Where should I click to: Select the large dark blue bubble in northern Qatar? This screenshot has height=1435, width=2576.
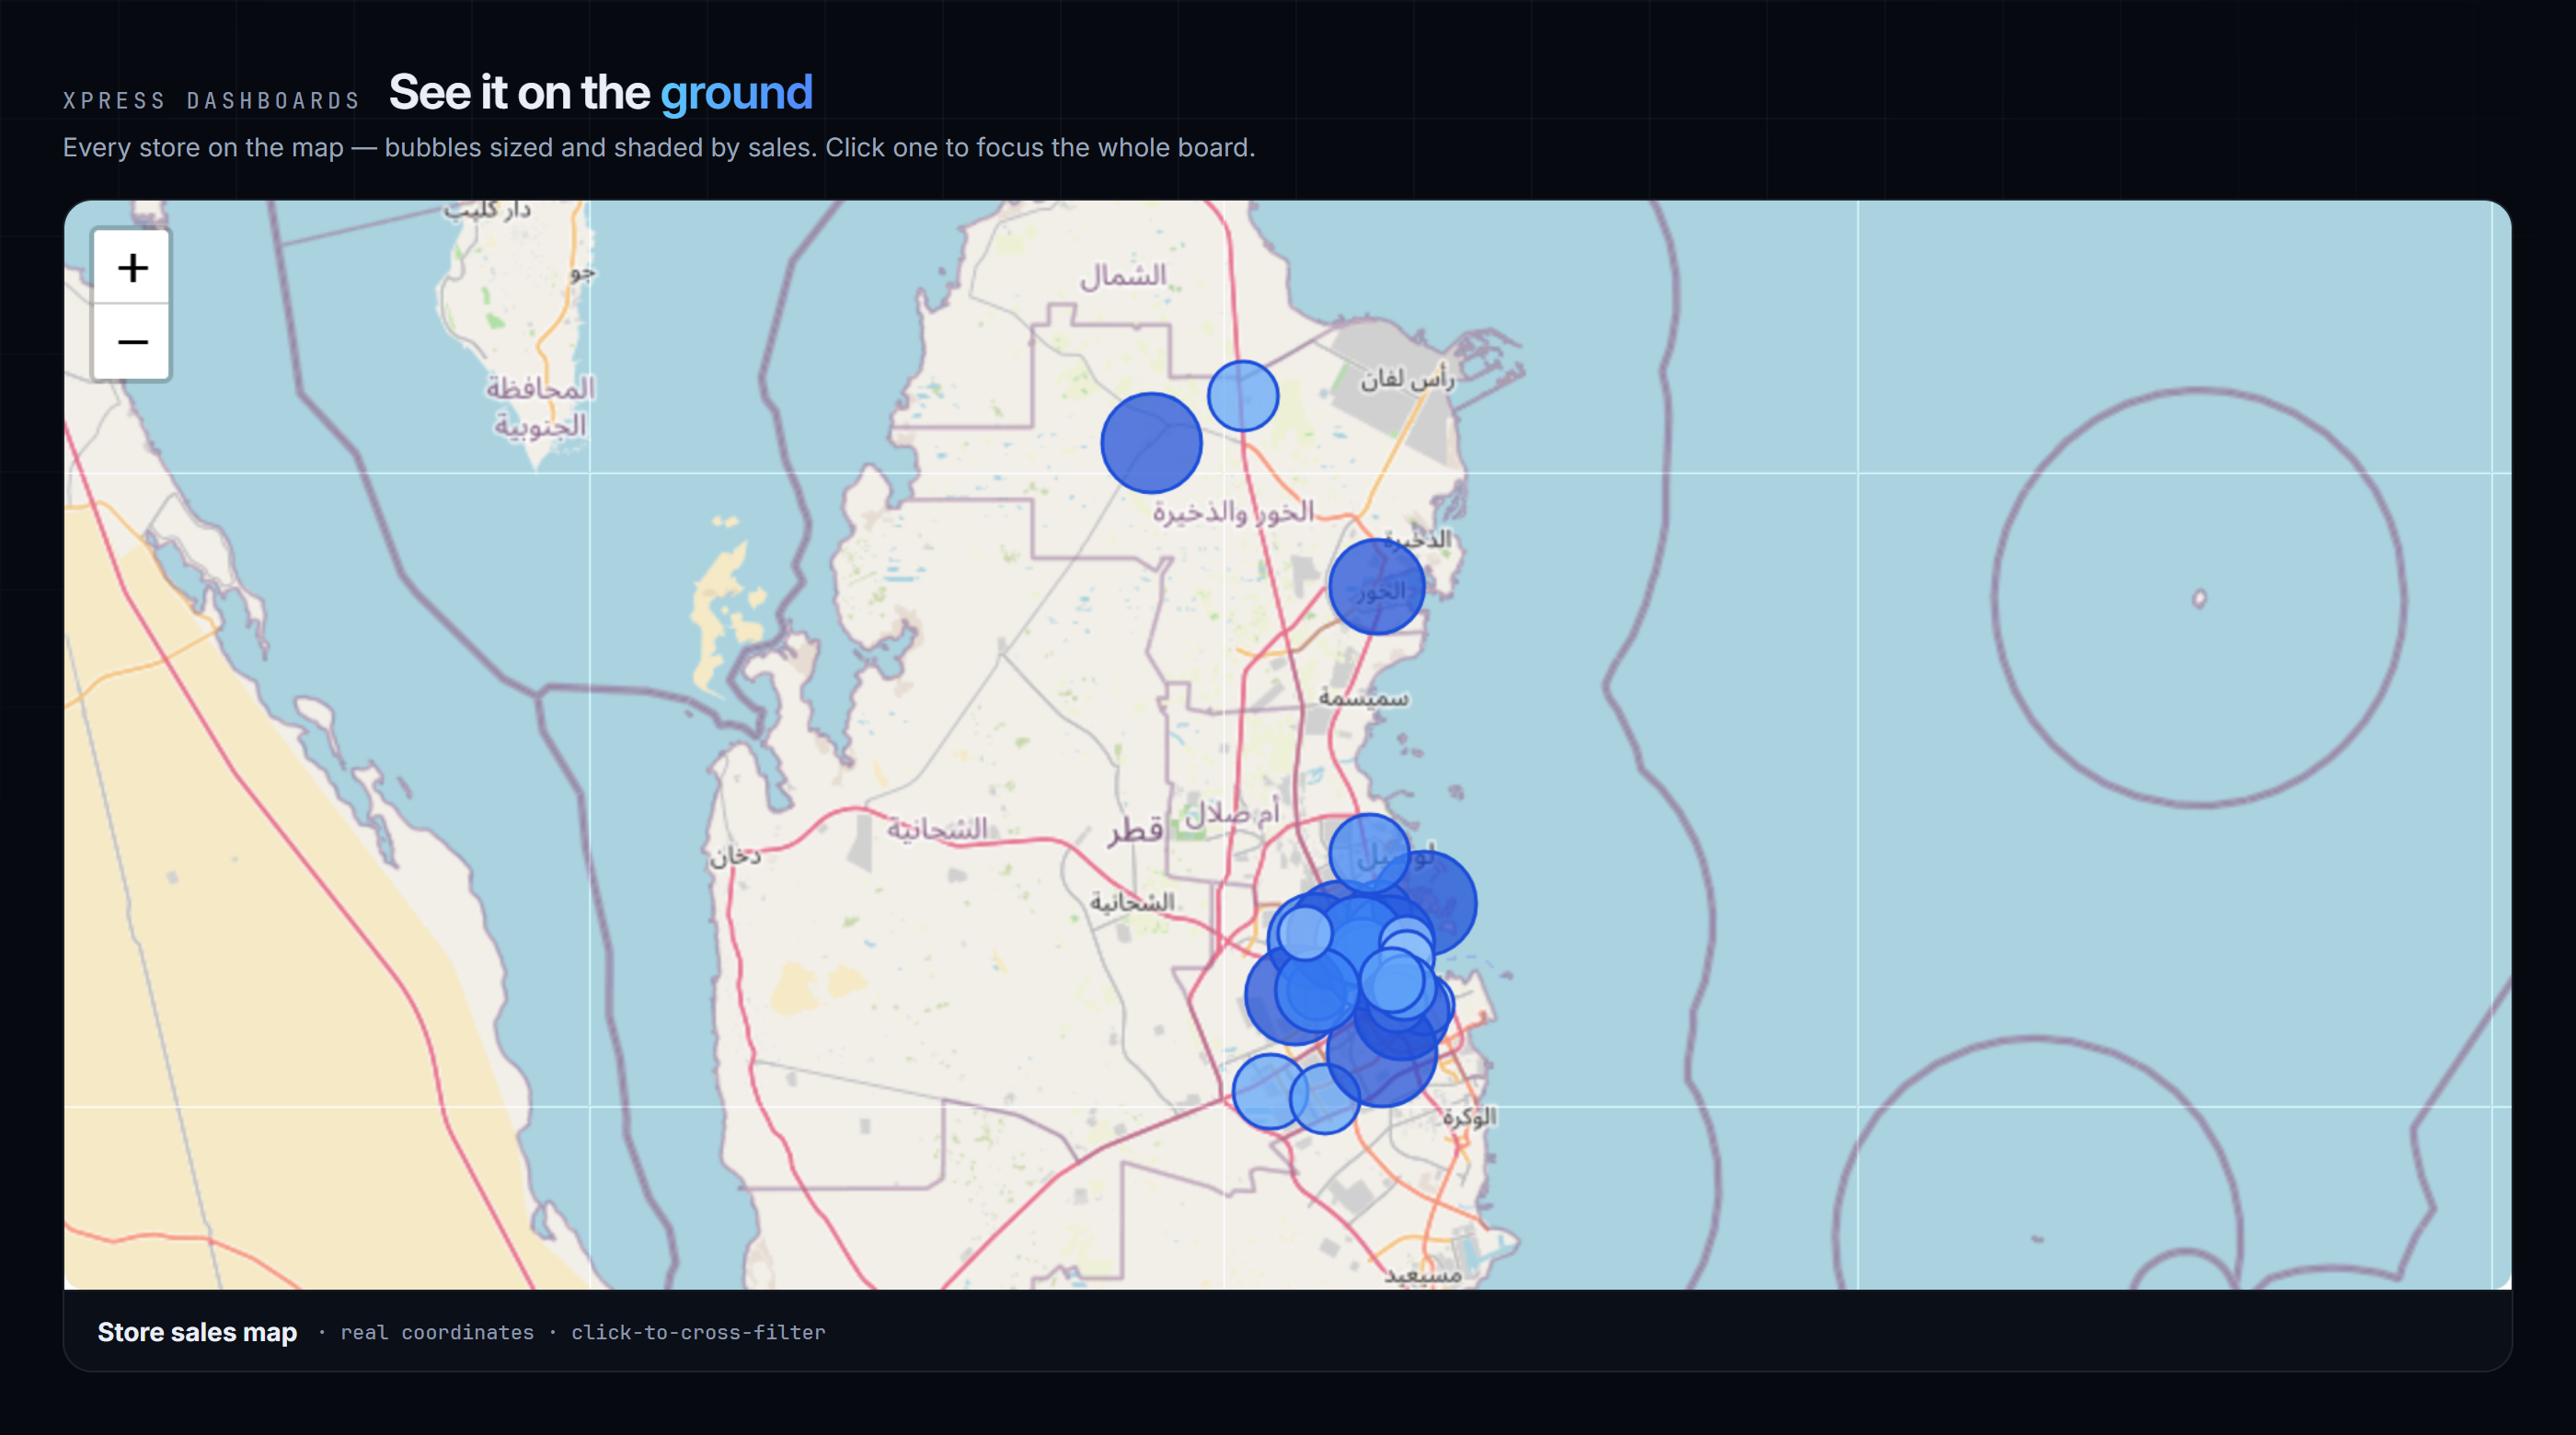[1151, 442]
